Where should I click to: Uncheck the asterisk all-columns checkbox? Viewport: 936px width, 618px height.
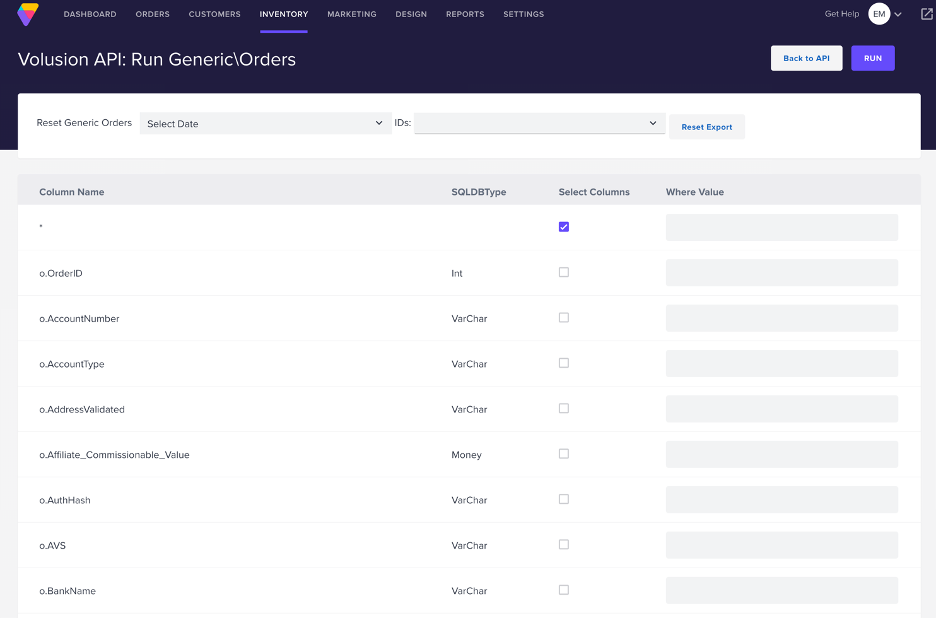564,227
